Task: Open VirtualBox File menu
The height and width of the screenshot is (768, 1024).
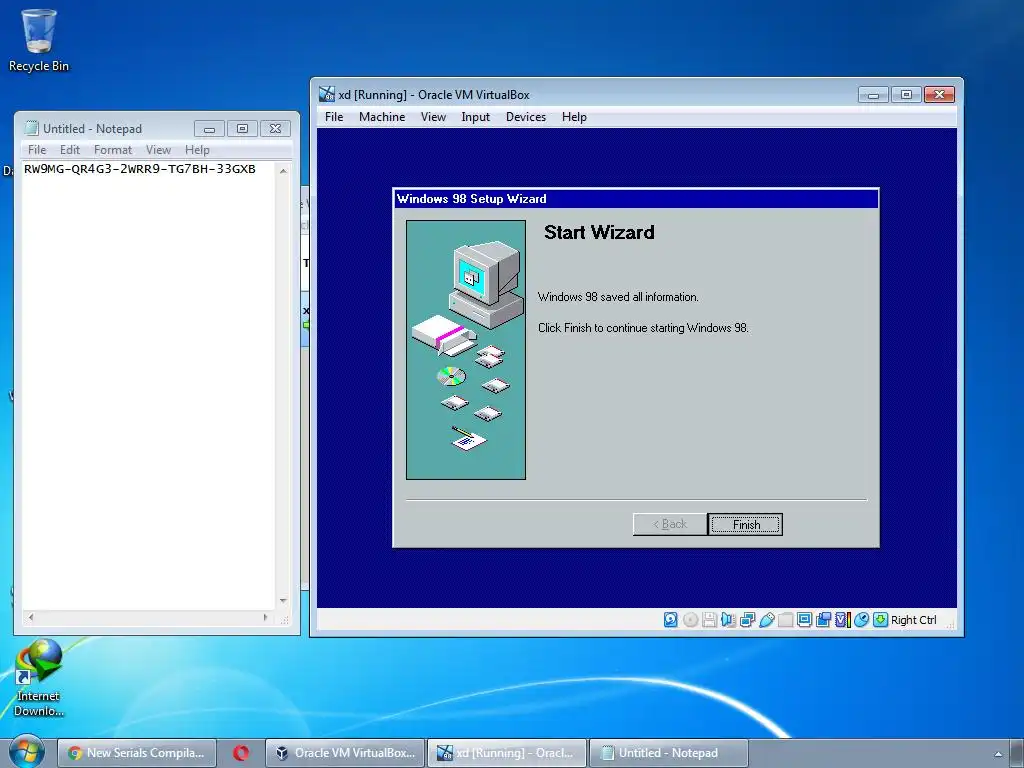Action: click(x=334, y=117)
